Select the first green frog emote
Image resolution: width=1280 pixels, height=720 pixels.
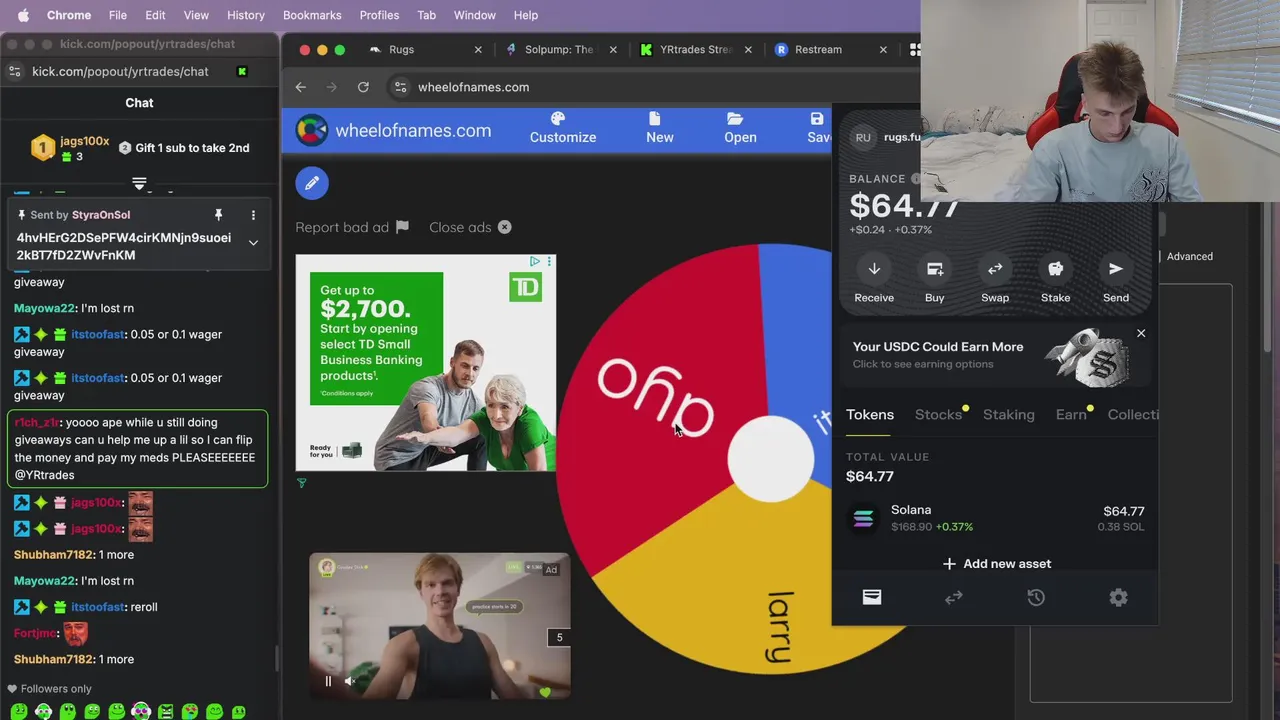coord(19,712)
